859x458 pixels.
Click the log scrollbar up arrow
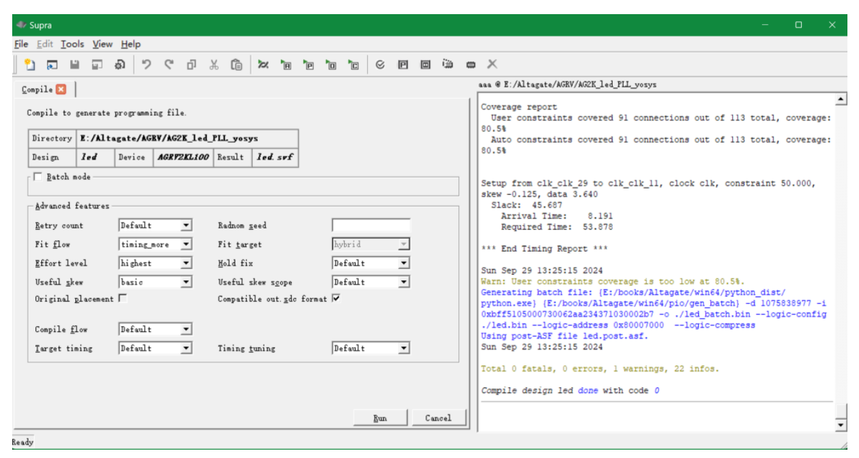[x=840, y=99]
